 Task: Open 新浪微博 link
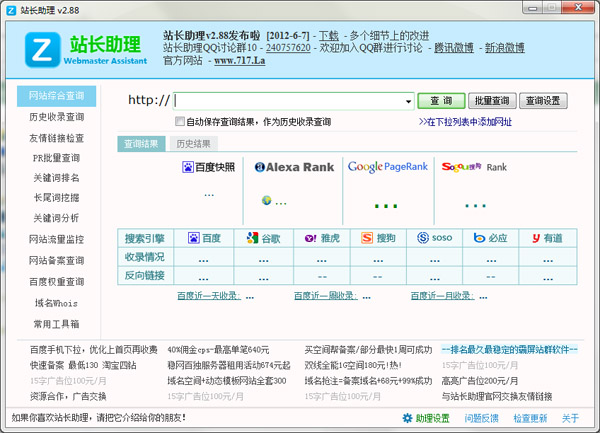[x=505, y=48]
